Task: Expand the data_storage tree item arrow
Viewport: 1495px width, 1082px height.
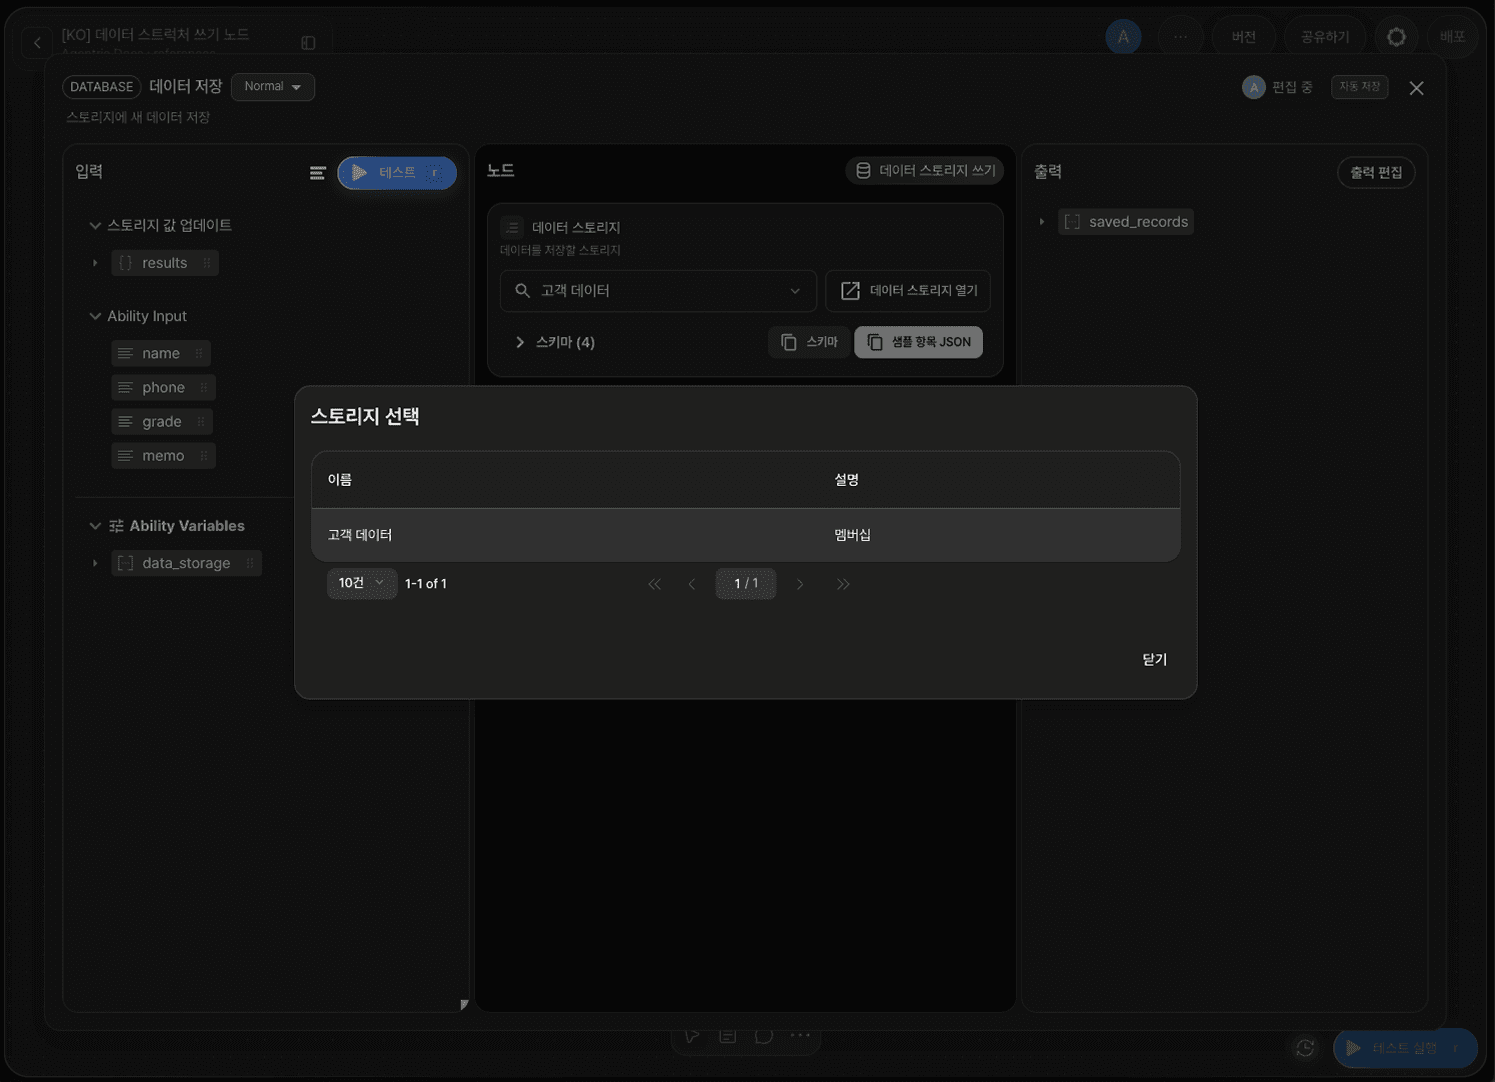Action: click(x=95, y=563)
